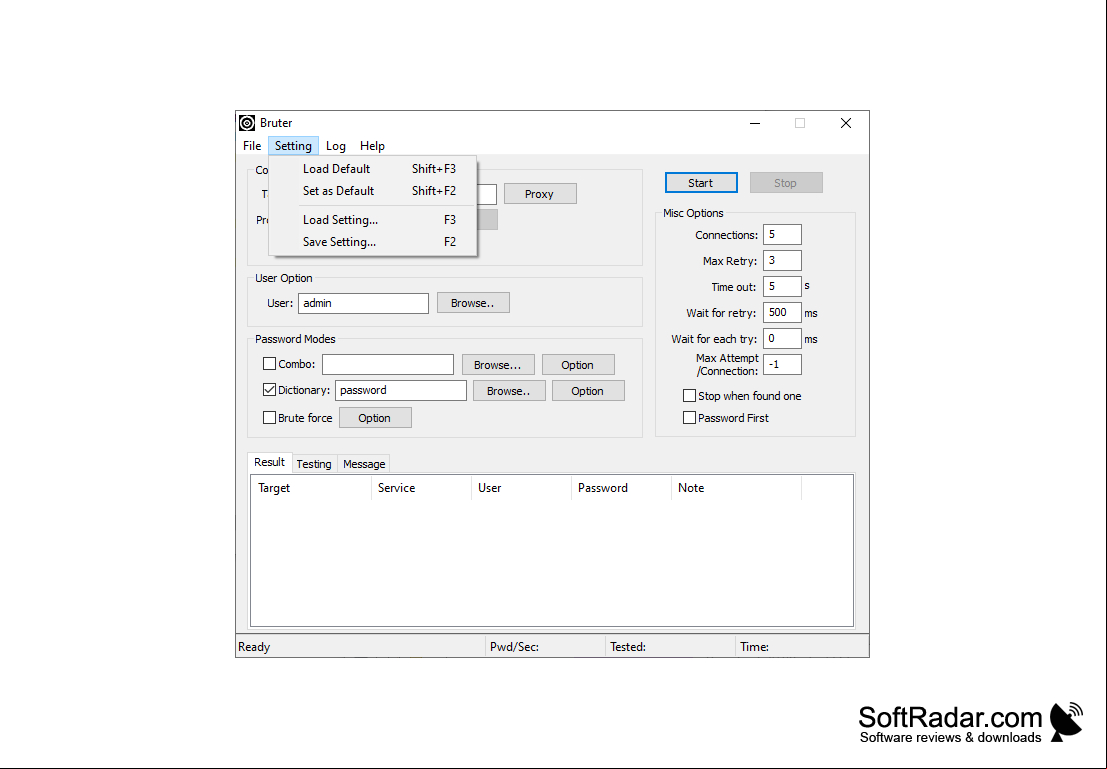
Task: Open Combo Option button
Action: [x=578, y=365]
